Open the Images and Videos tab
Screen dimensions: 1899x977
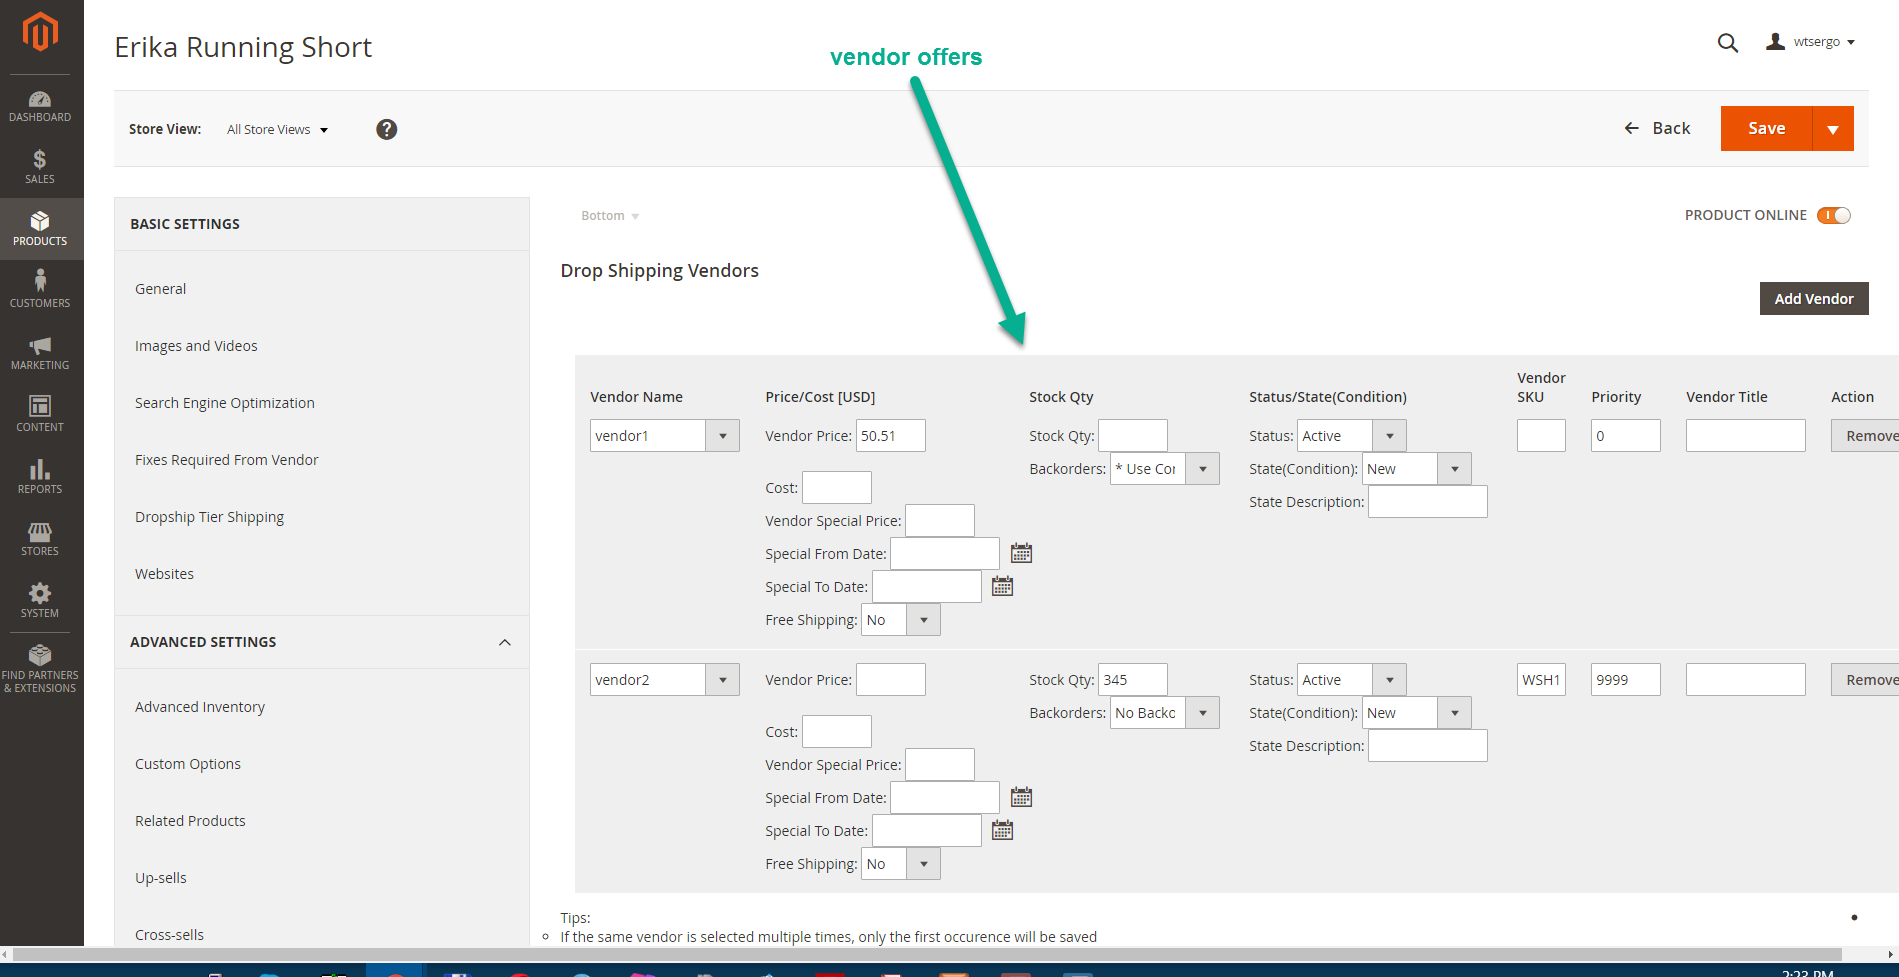196,346
